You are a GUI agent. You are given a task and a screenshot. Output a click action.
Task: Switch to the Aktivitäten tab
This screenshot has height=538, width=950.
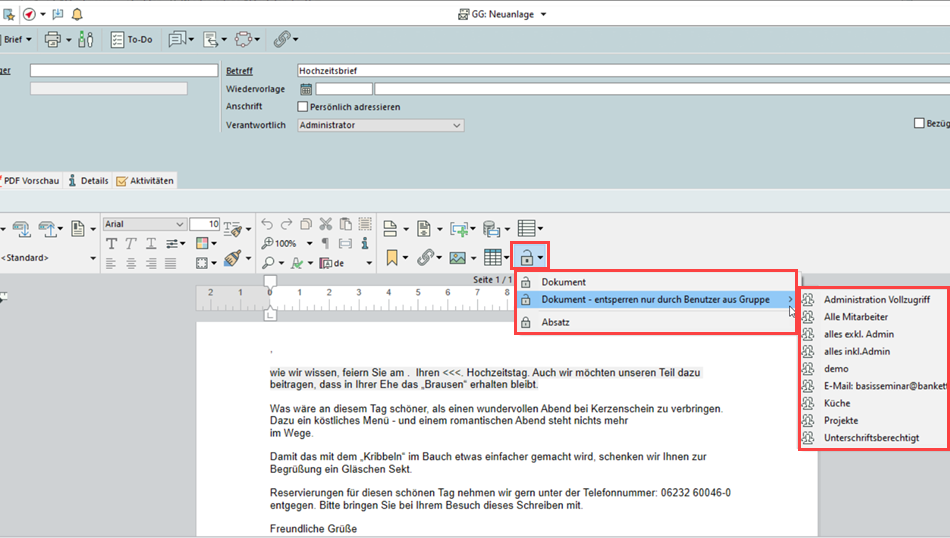point(145,181)
